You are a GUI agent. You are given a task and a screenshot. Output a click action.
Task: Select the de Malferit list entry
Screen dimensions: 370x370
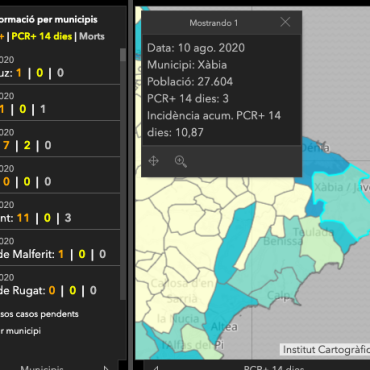[59, 248]
